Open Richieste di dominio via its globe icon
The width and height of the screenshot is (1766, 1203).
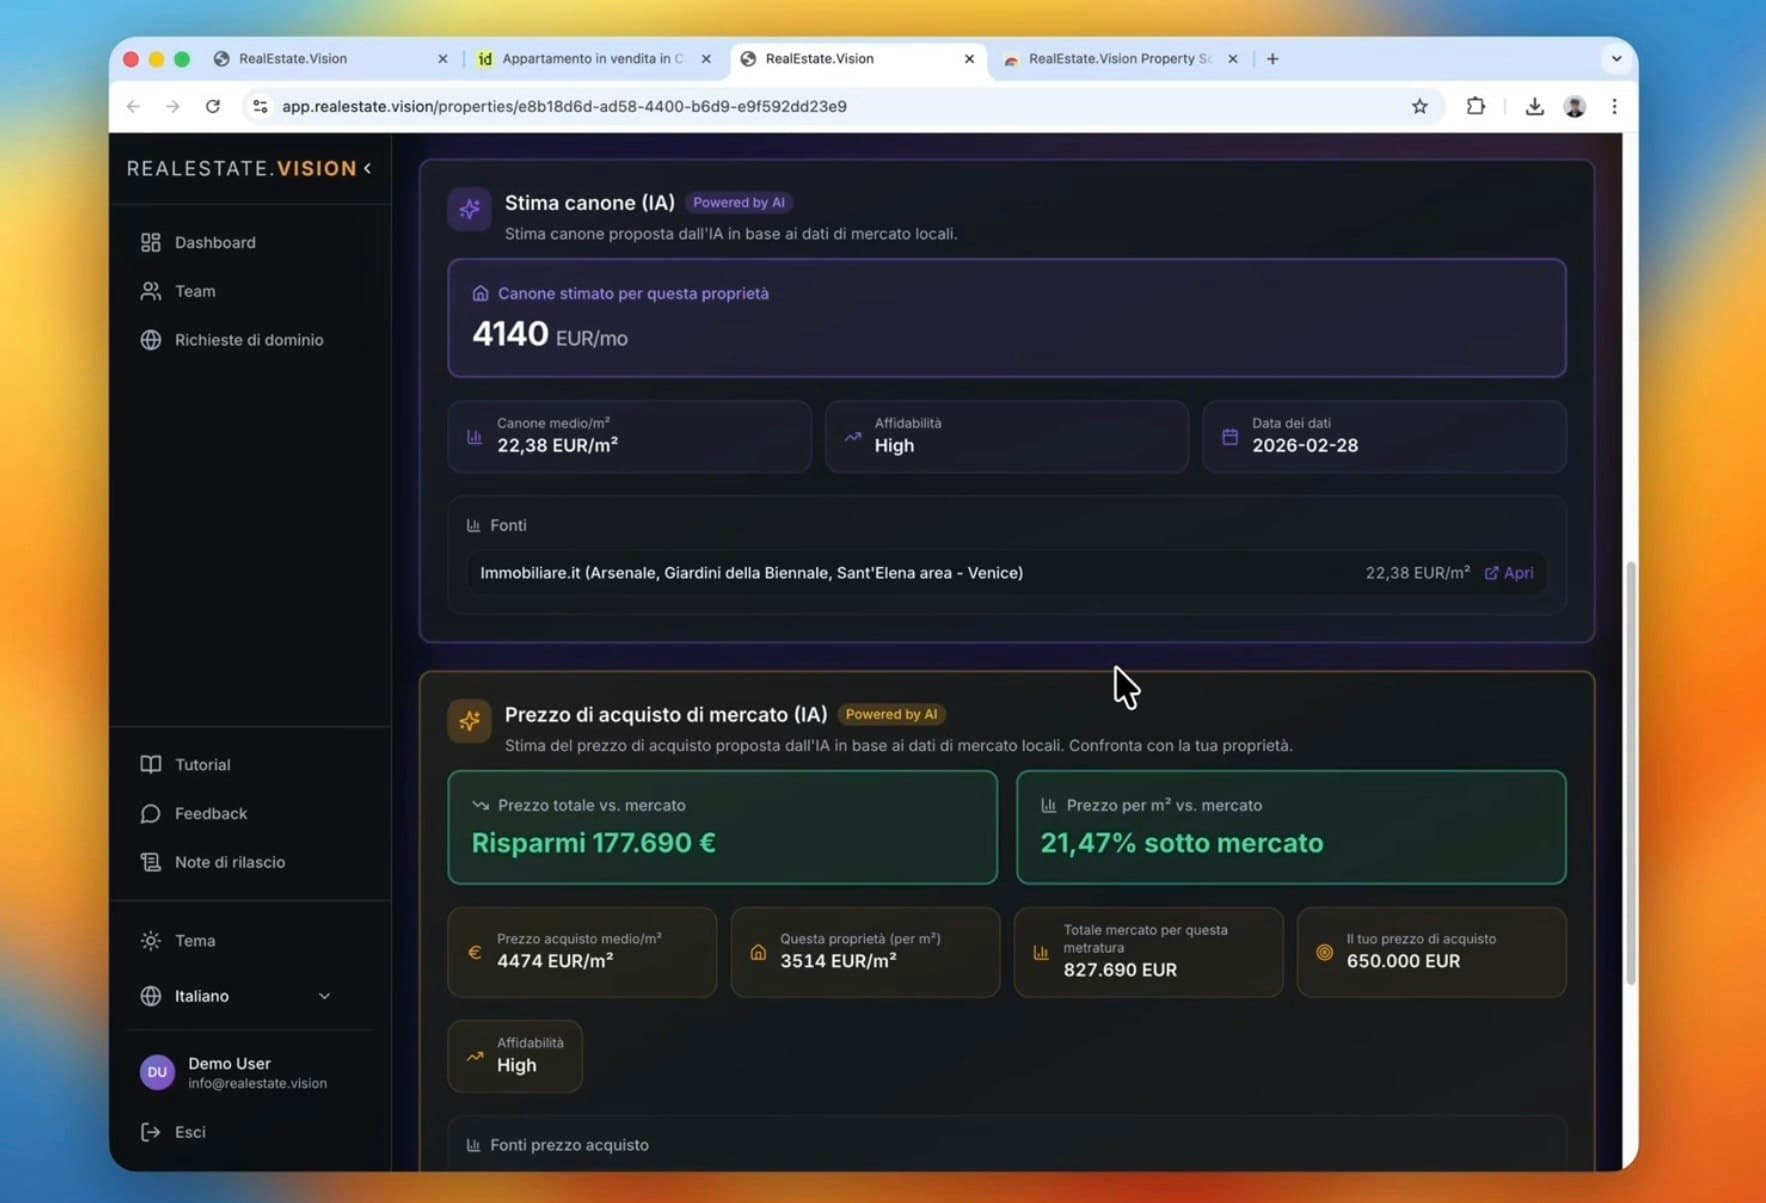coord(150,340)
